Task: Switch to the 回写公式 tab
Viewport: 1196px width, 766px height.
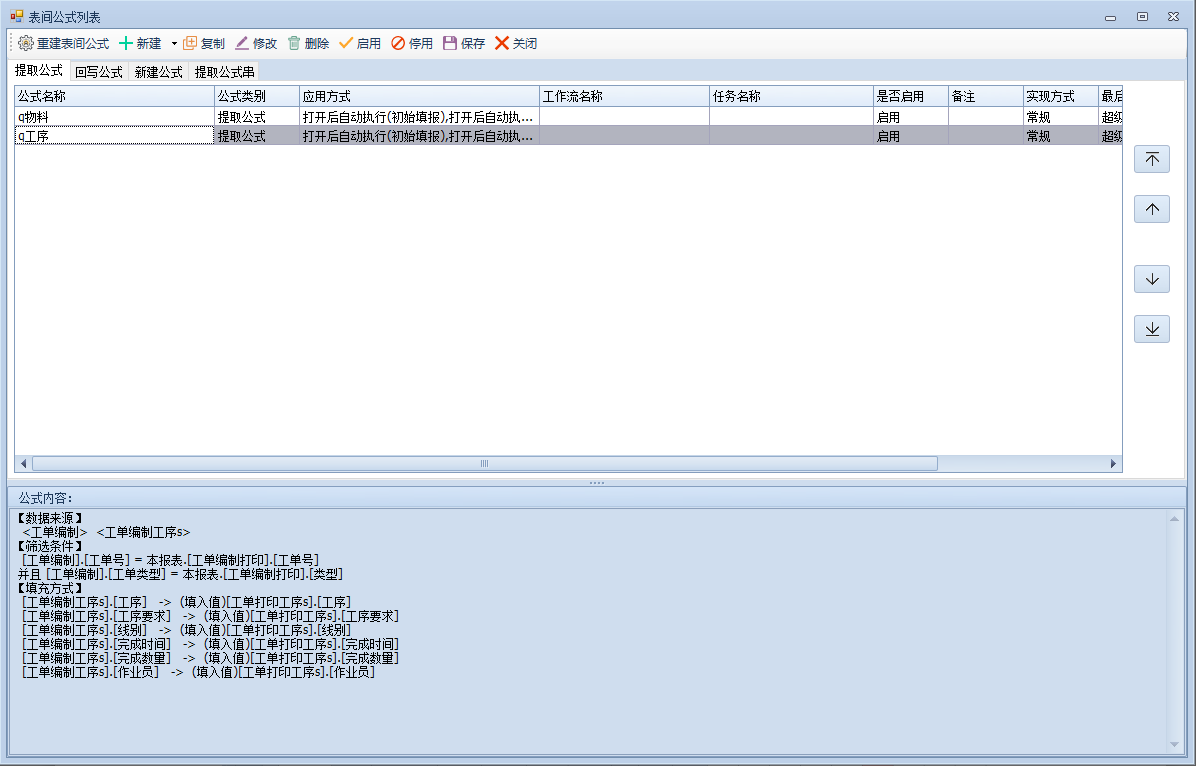Action: [x=98, y=72]
